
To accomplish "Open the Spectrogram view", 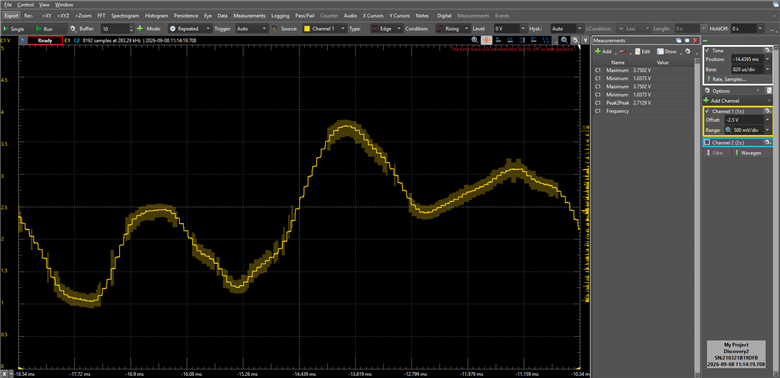I will [124, 15].
